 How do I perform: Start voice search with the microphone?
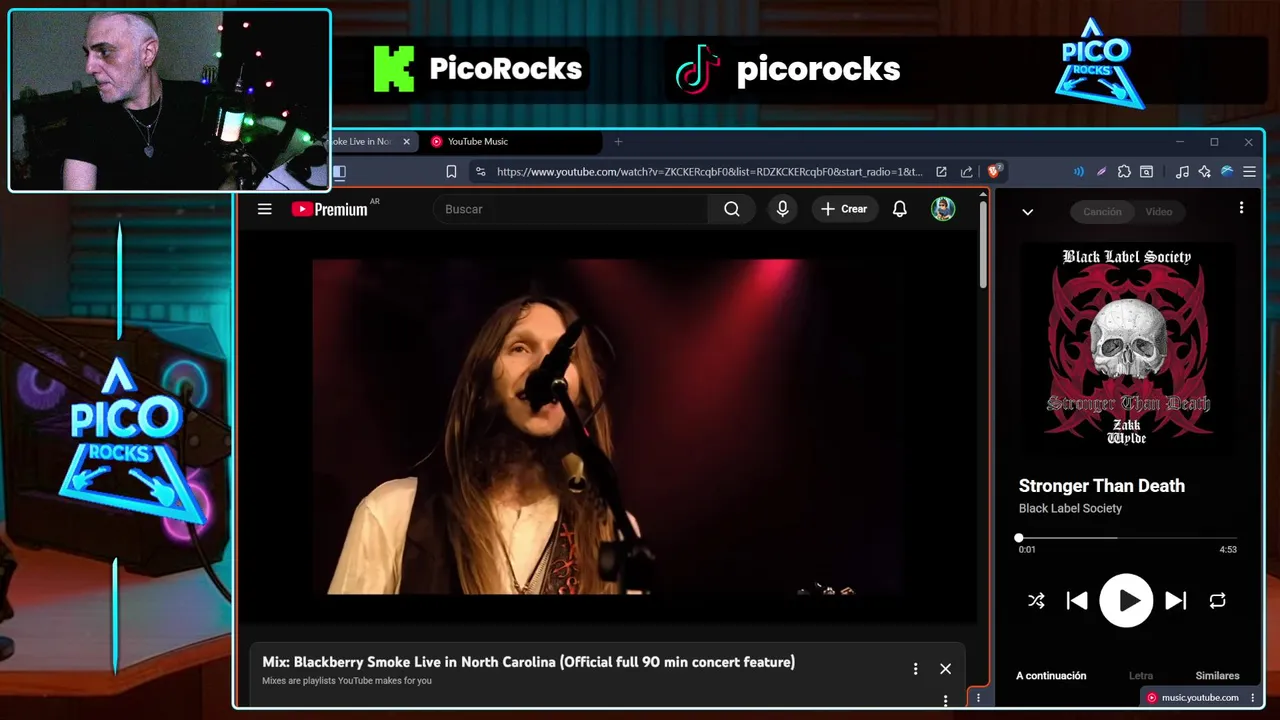coord(783,209)
